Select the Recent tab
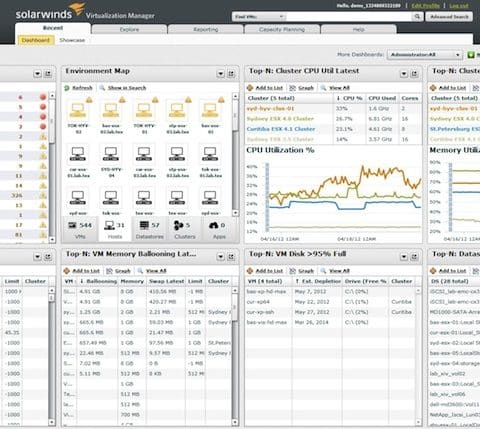 click(53, 28)
